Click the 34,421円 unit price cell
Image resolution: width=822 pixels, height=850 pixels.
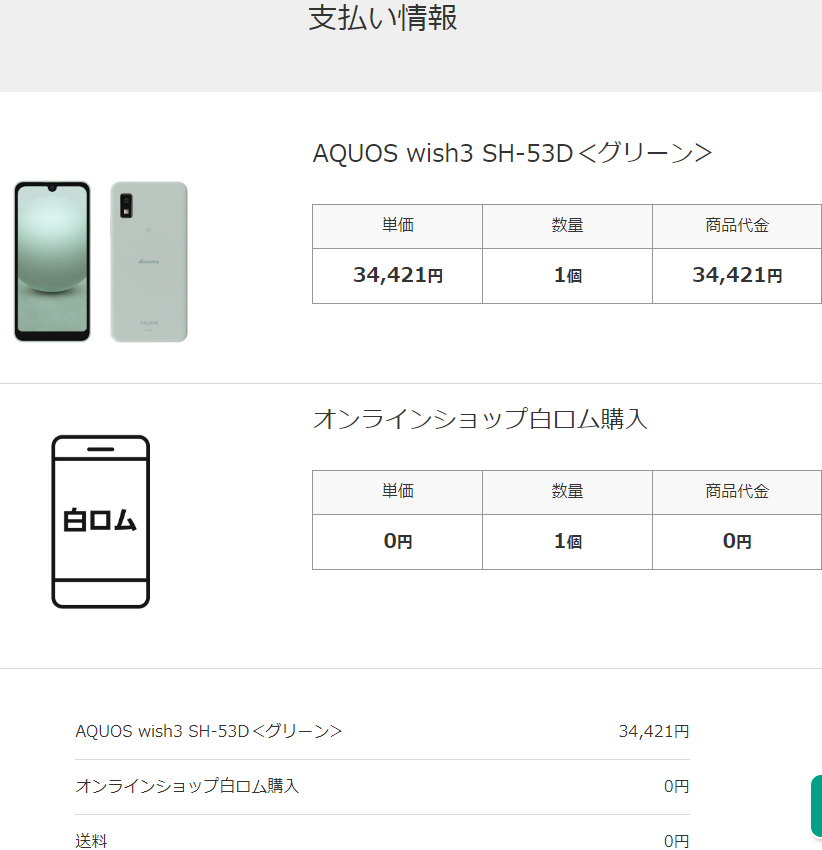click(x=397, y=276)
